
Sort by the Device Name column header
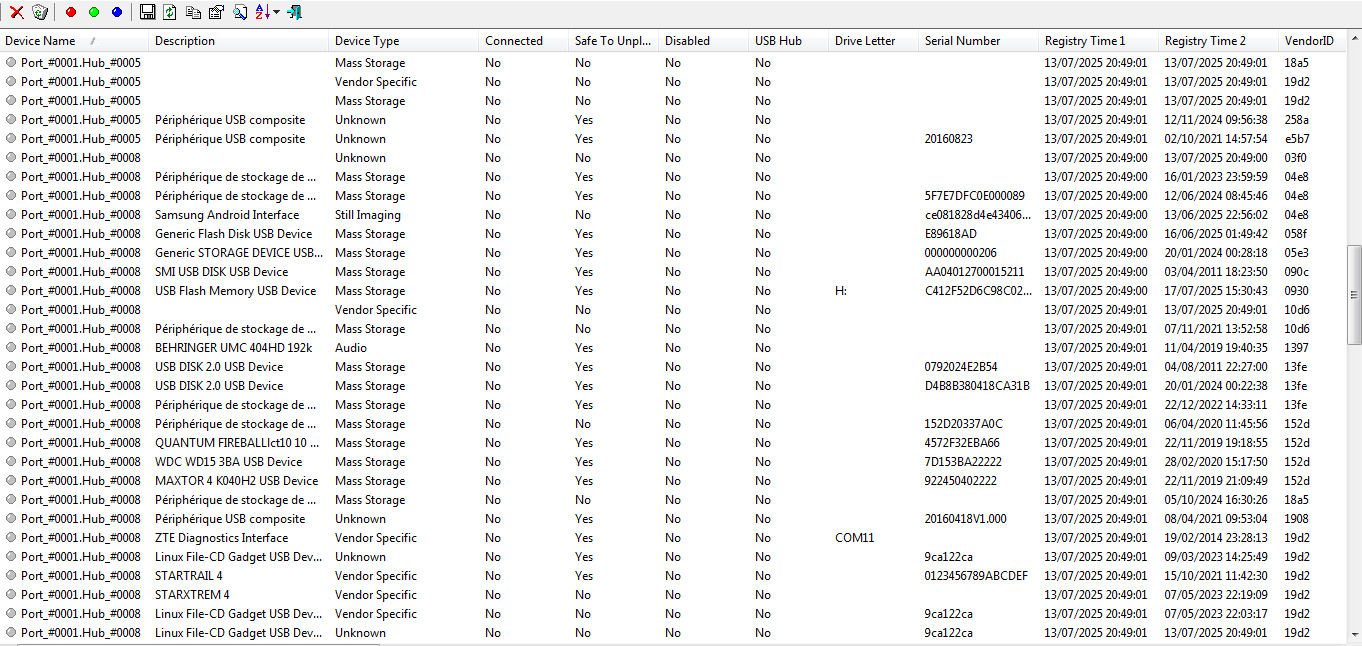pyautogui.click(x=75, y=41)
